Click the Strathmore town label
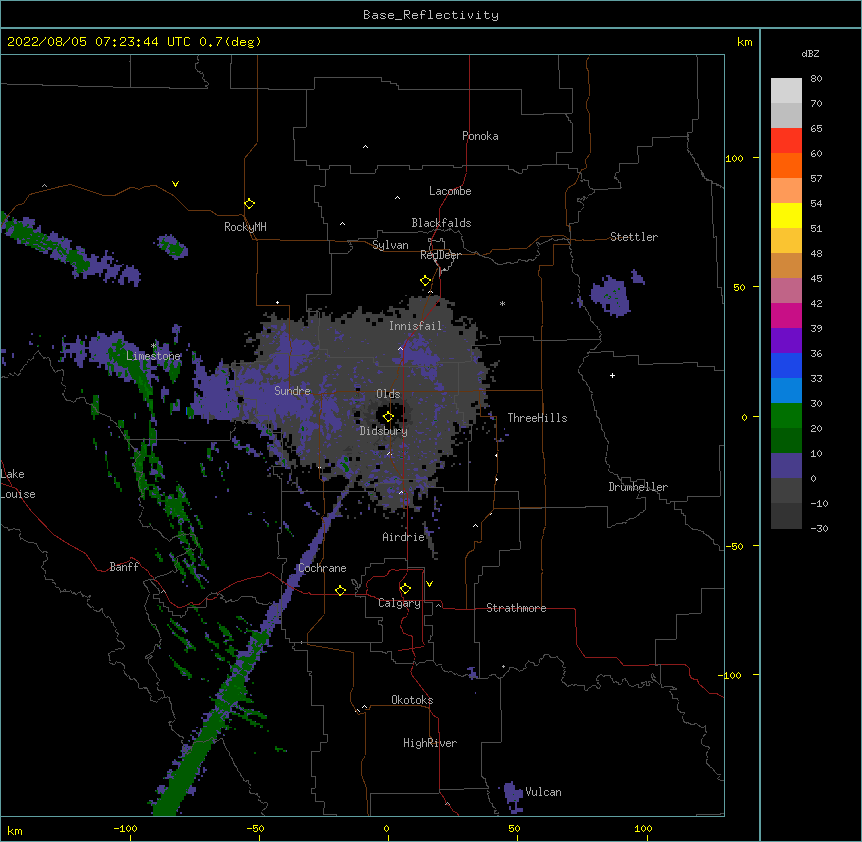Screen dimensions: 862x842 point(516,608)
